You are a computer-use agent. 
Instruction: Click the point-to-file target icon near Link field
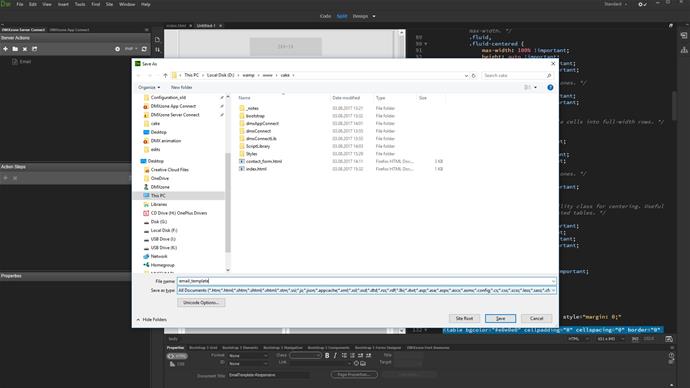click(x=356, y=364)
